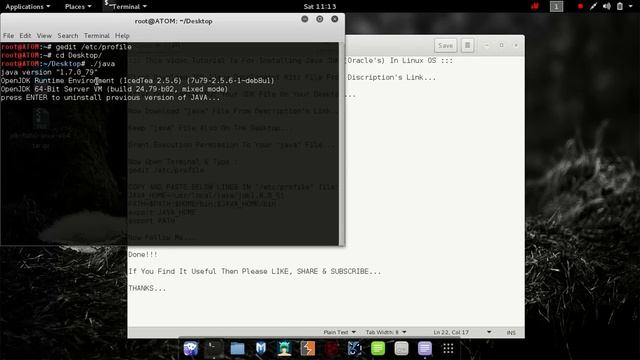640x360 pixels.
Task: Click the clock showing Sat 11:13
Action: [320, 7]
